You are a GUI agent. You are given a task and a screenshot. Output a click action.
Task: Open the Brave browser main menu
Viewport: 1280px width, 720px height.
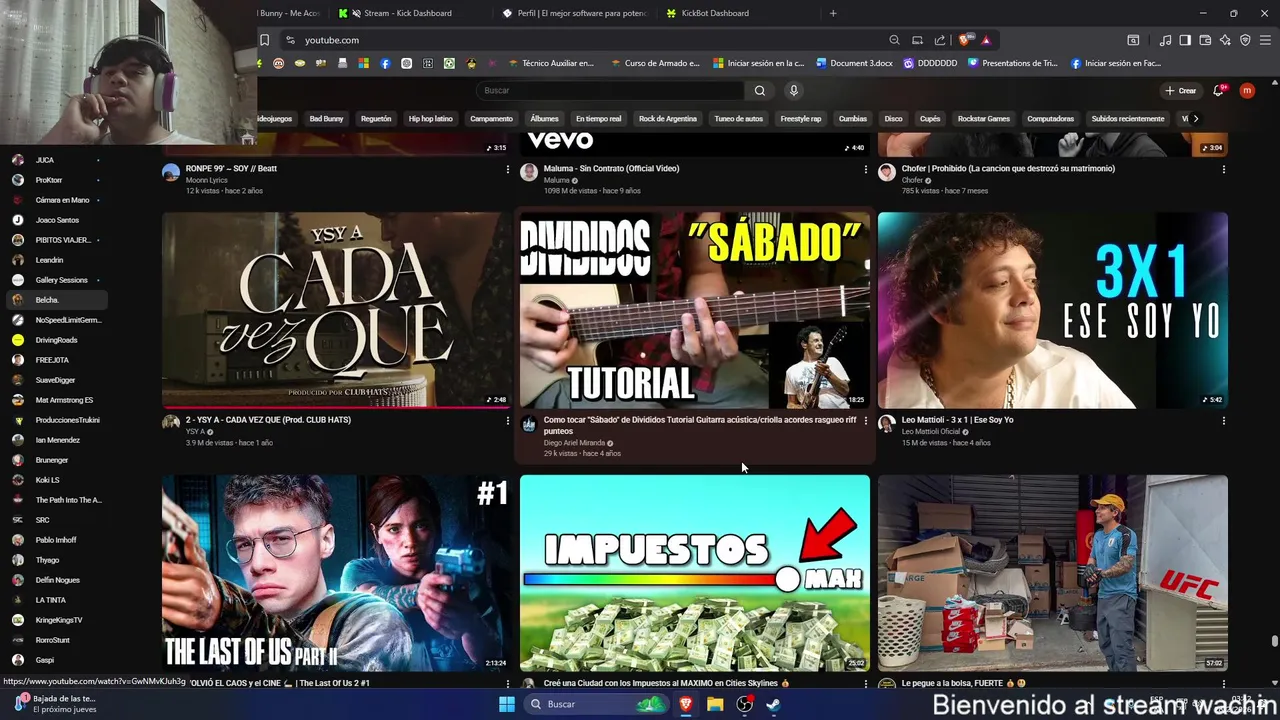tap(1266, 40)
